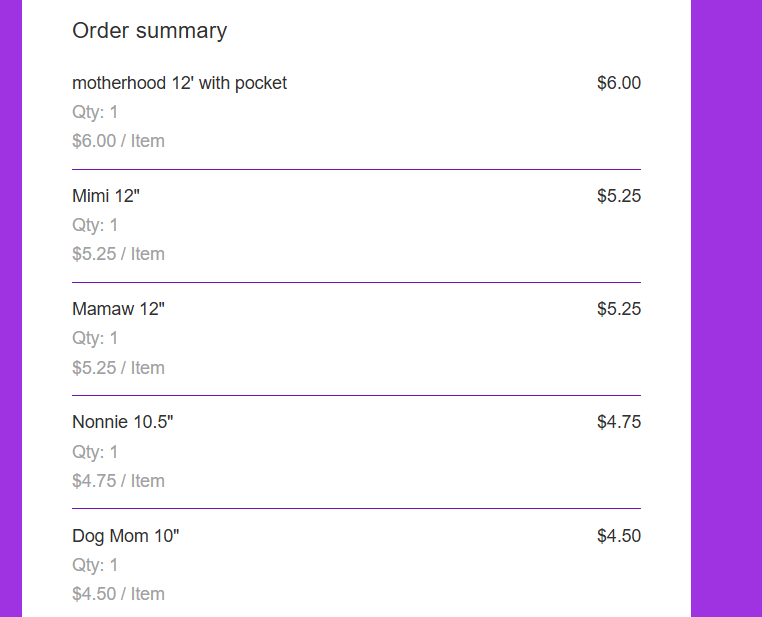This screenshot has width=762, height=617.
Task: Click the $5.25 price beside Mimi 12"
Action: click(x=619, y=196)
